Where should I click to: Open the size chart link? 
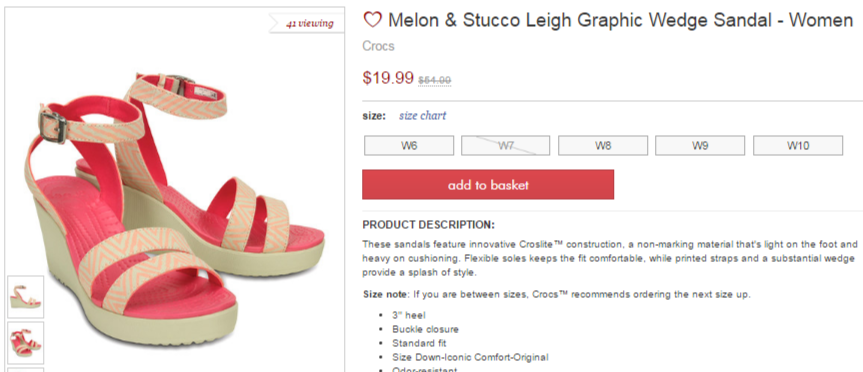pyautogui.click(x=422, y=116)
